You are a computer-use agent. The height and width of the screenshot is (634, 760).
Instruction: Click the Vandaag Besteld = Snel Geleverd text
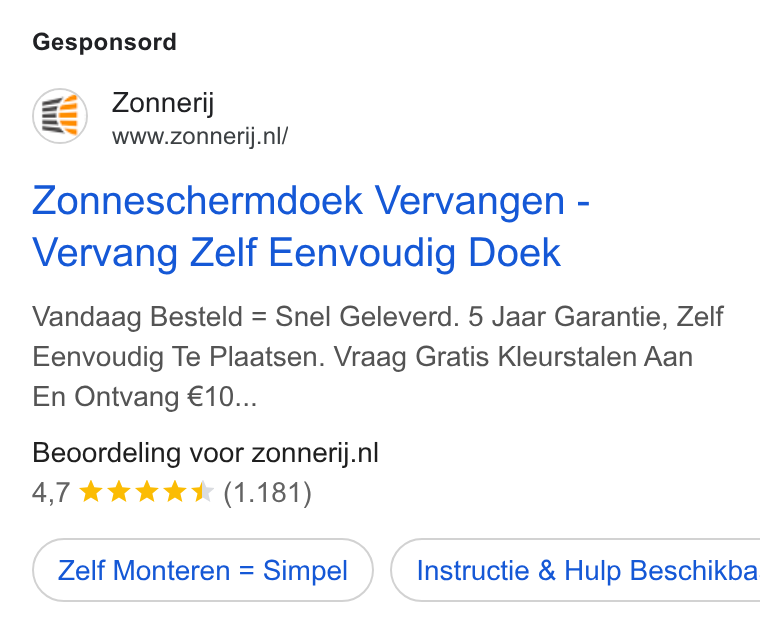coord(245,317)
